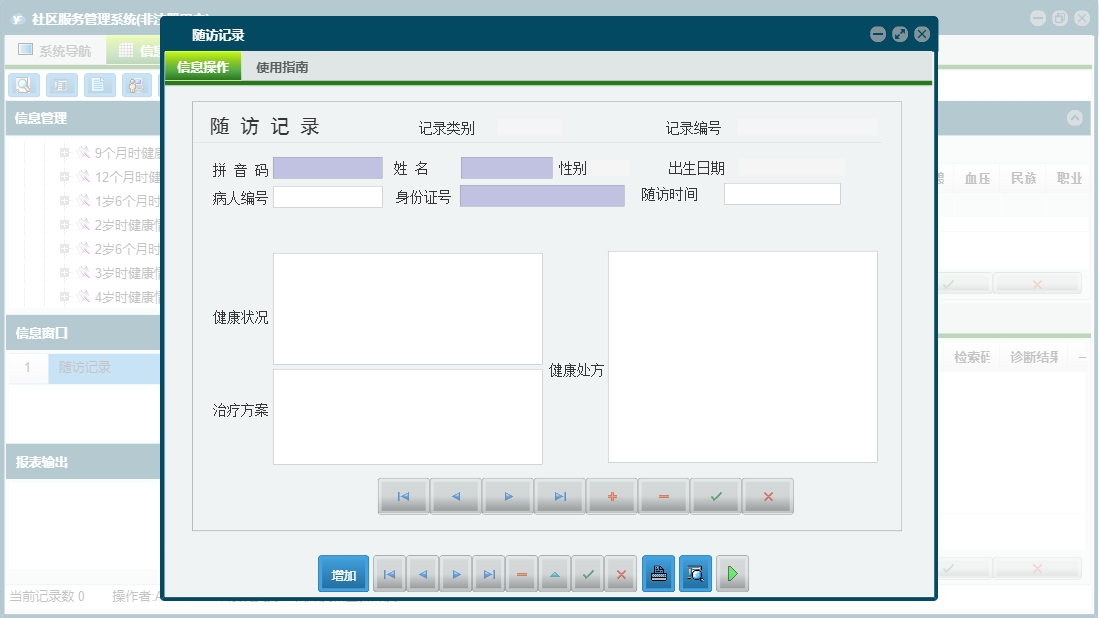Go to previous record in bottom toolbar
The image size is (1099, 618).
click(x=423, y=575)
